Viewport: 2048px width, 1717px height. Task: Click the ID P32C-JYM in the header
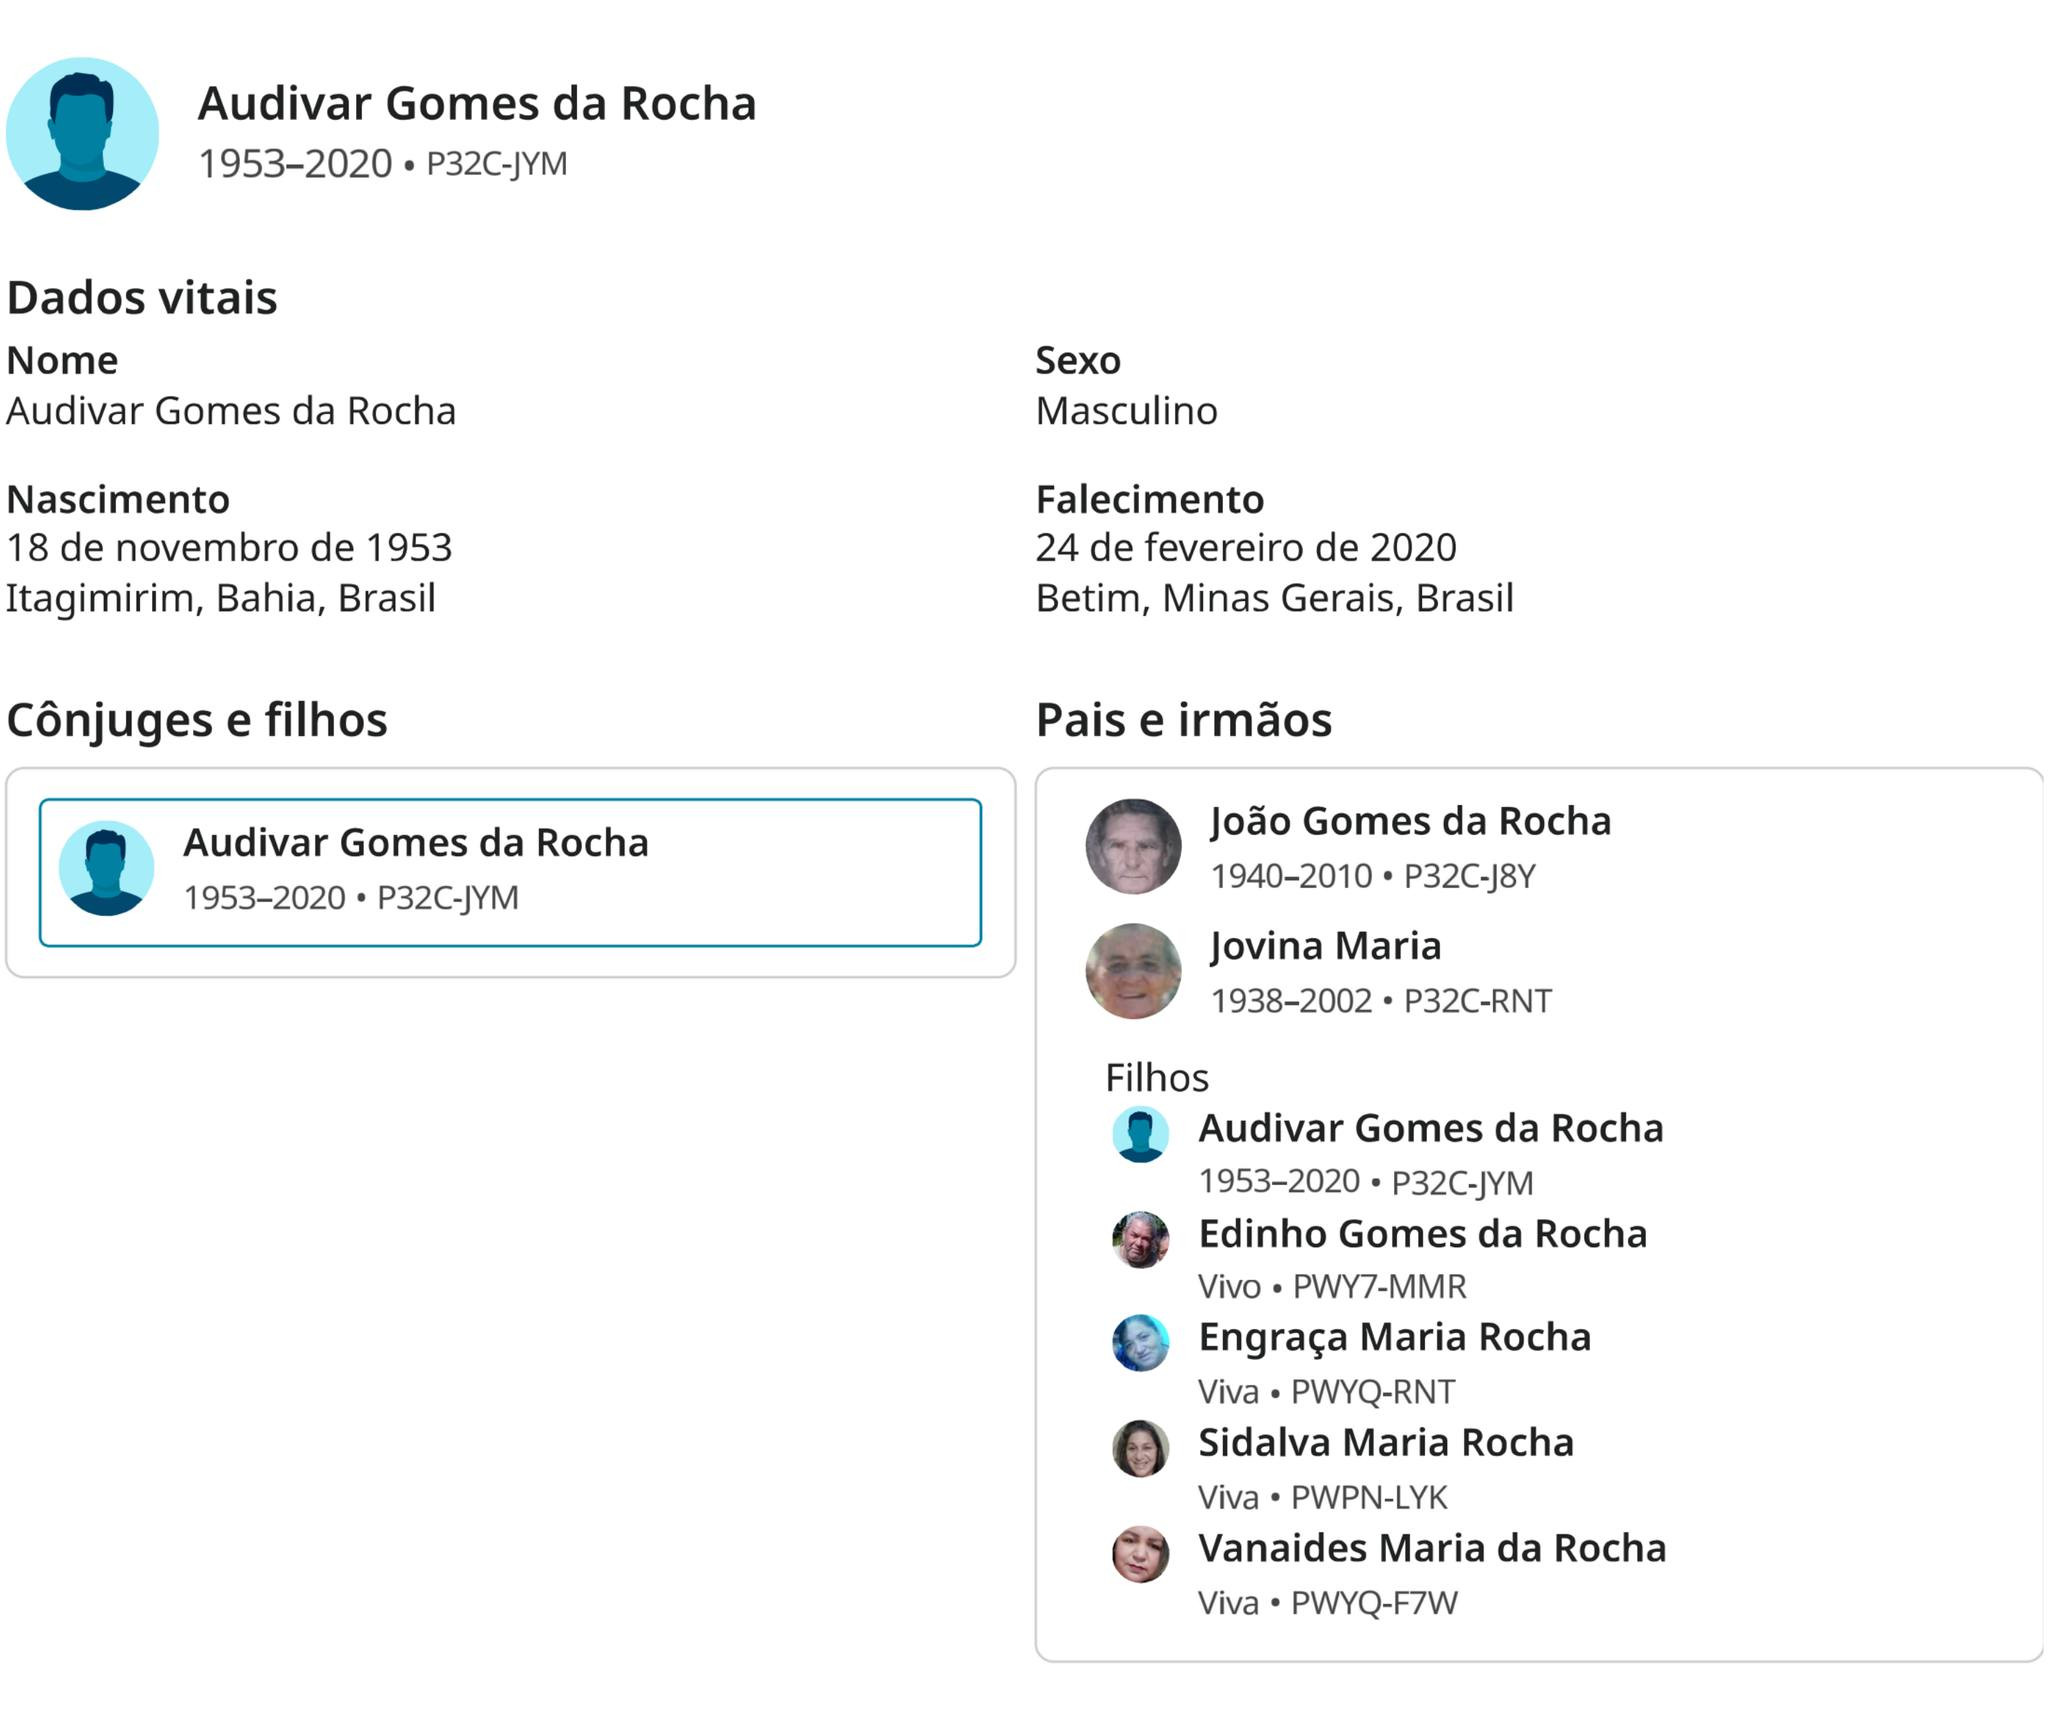click(497, 164)
